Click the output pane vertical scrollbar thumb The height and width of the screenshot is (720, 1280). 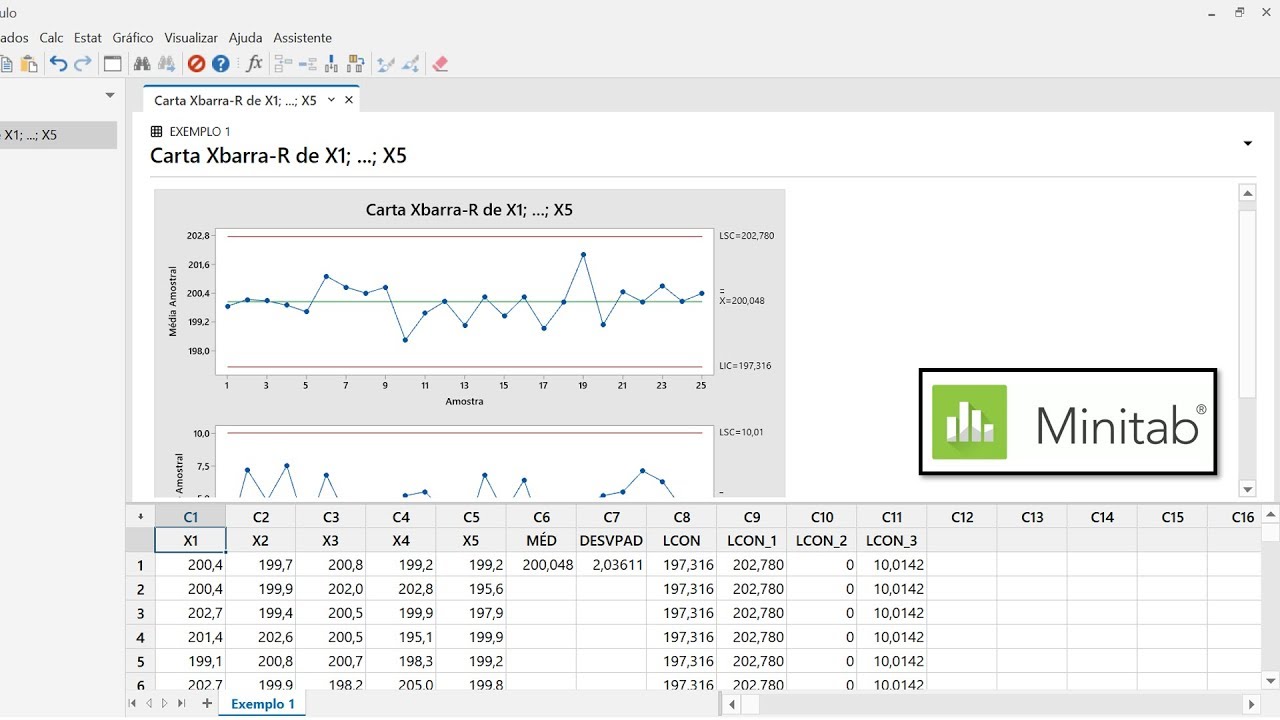pos(1247,303)
